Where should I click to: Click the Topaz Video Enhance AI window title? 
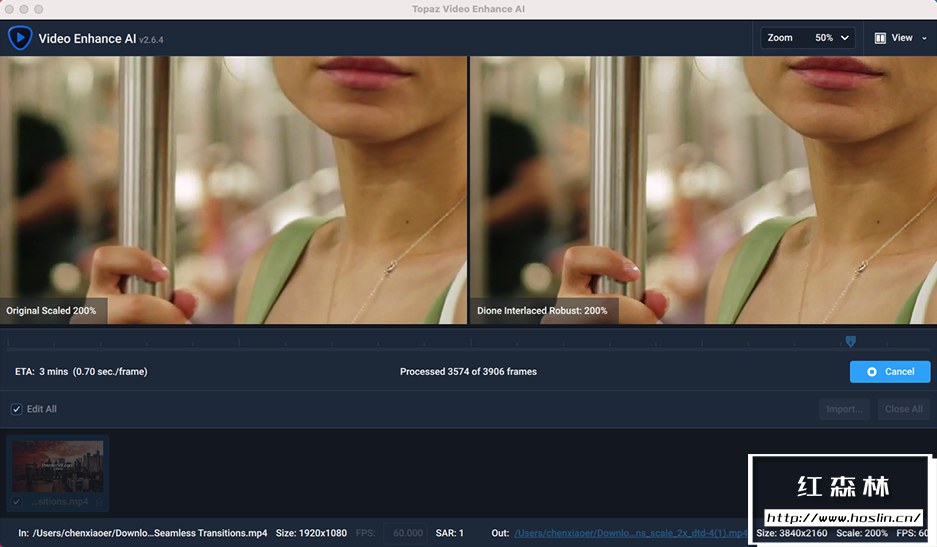click(x=468, y=9)
